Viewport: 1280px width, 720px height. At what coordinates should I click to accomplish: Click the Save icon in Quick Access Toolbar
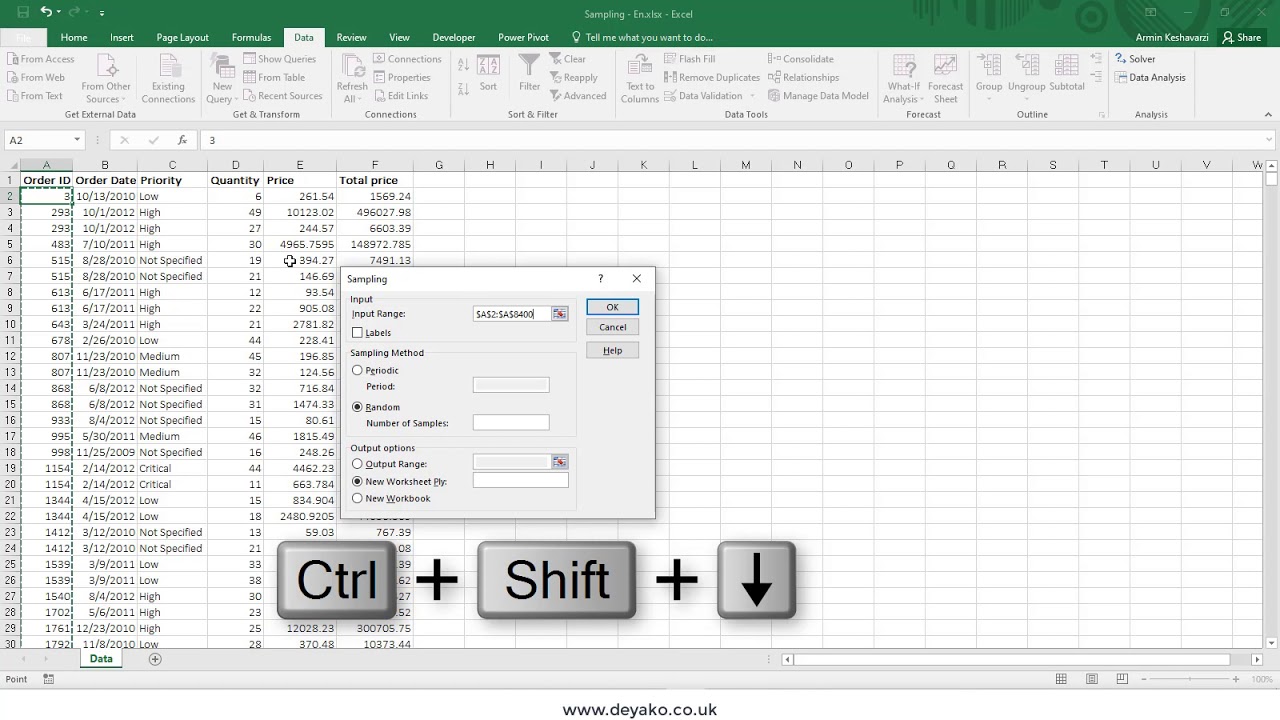tap(22, 13)
